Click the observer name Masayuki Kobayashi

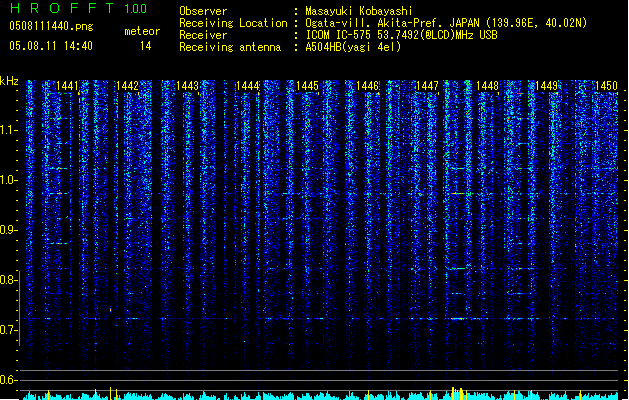click(x=359, y=11)
